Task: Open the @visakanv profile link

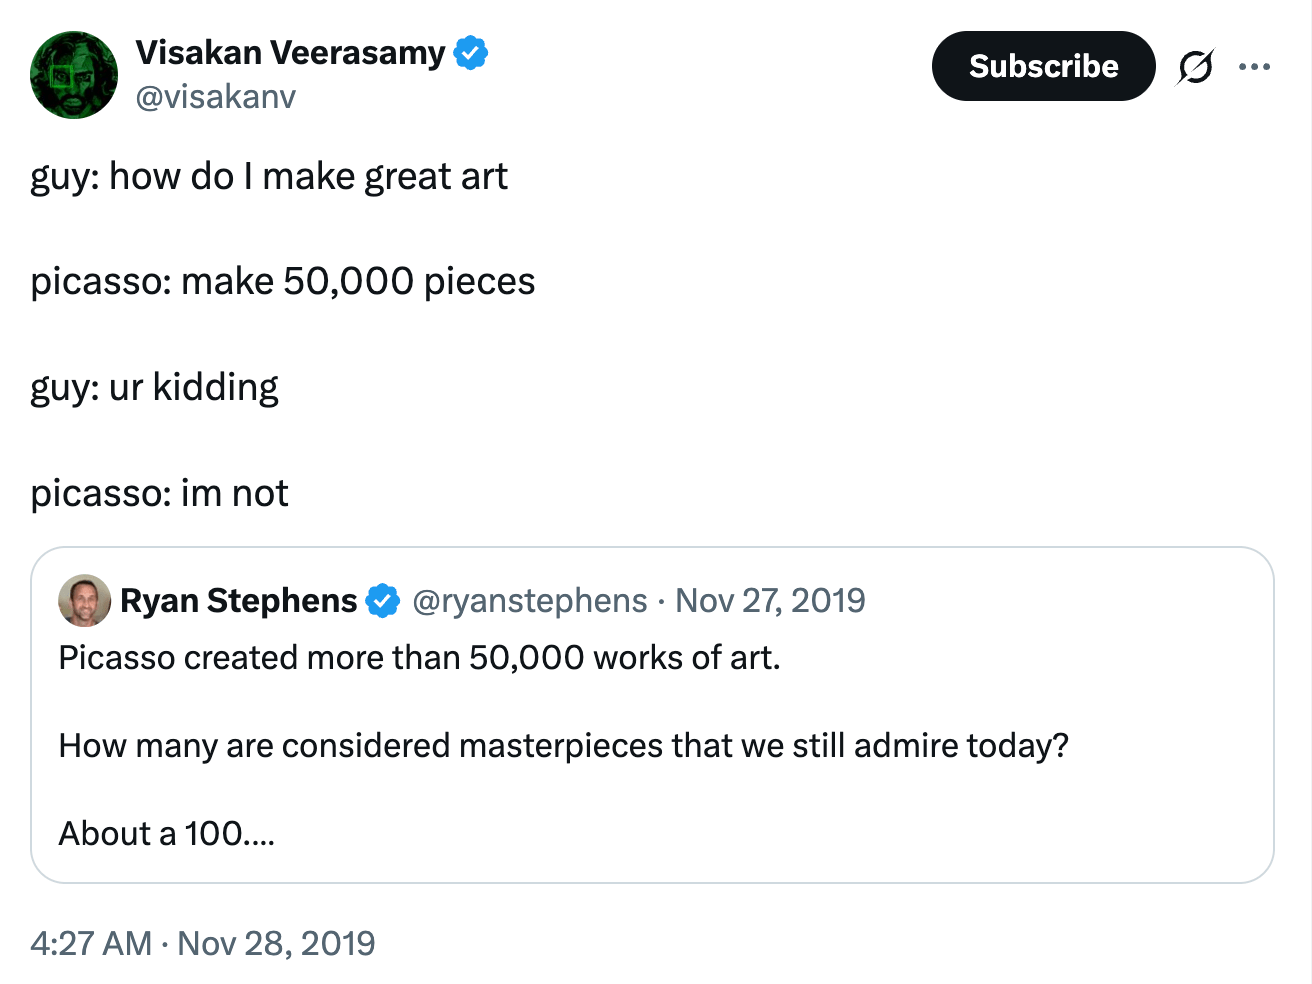Action: pos(216,97)
